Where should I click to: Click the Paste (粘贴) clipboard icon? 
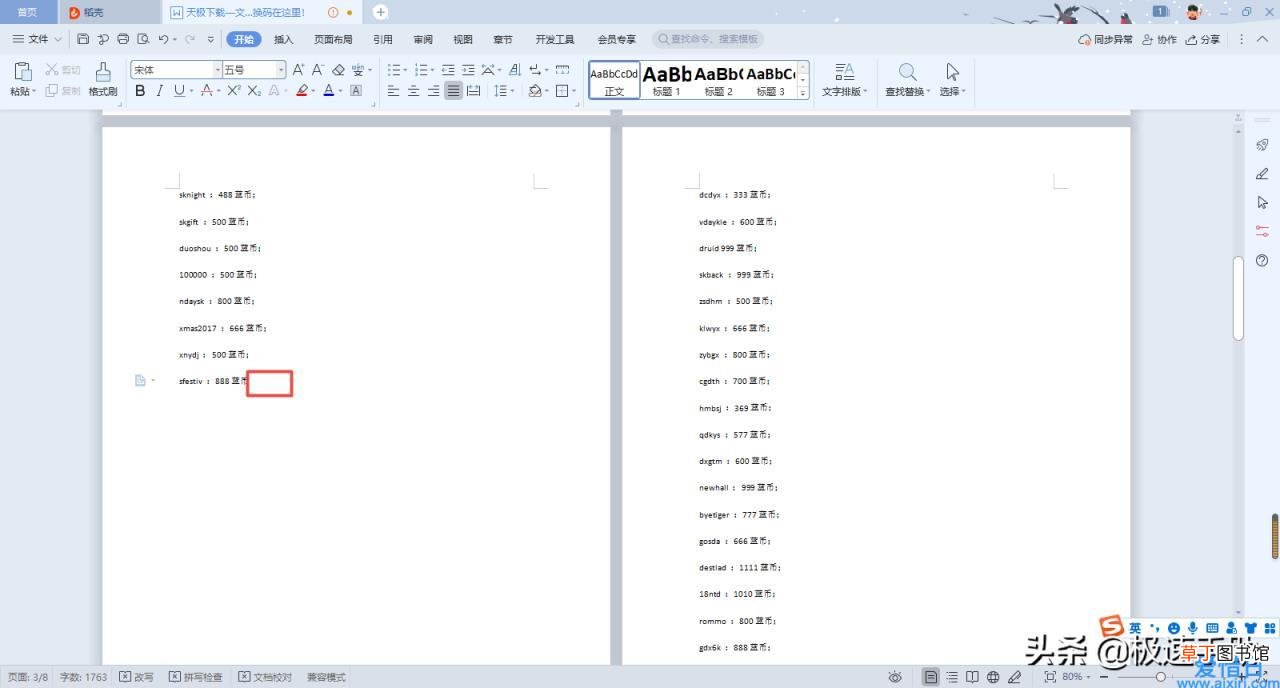pyautogui.click(x=22, y=72)
